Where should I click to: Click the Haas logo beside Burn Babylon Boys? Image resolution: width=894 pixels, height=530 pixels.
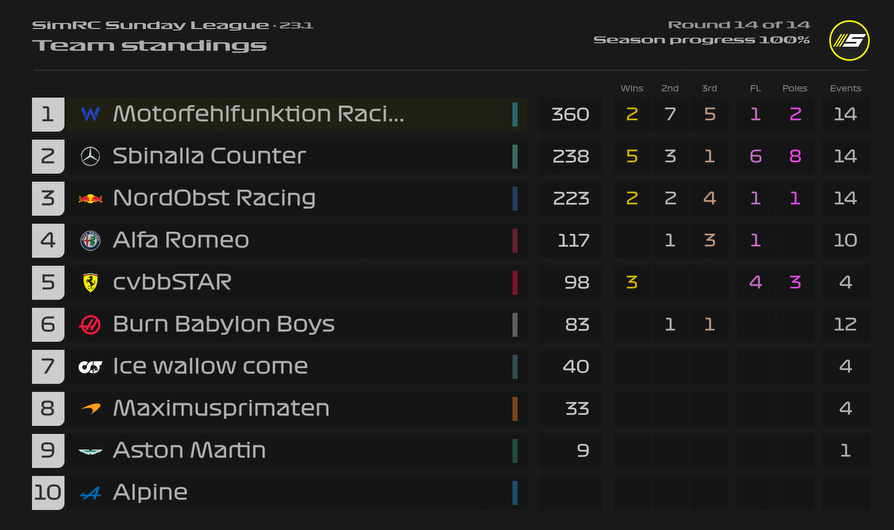(x=90, y=324)
